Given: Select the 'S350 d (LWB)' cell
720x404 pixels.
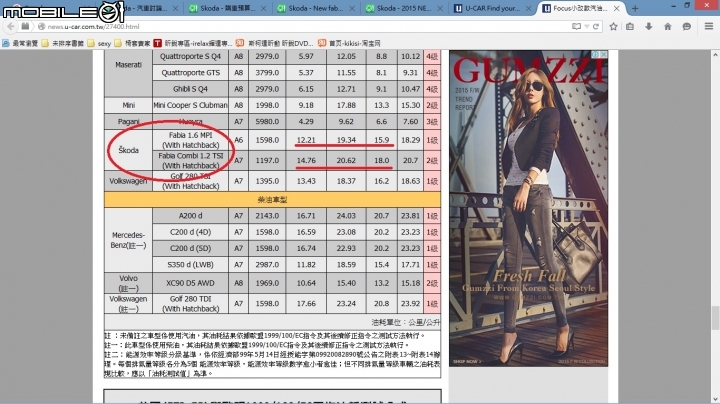Looking at the screenshot, I should click(x=190, y=264).
